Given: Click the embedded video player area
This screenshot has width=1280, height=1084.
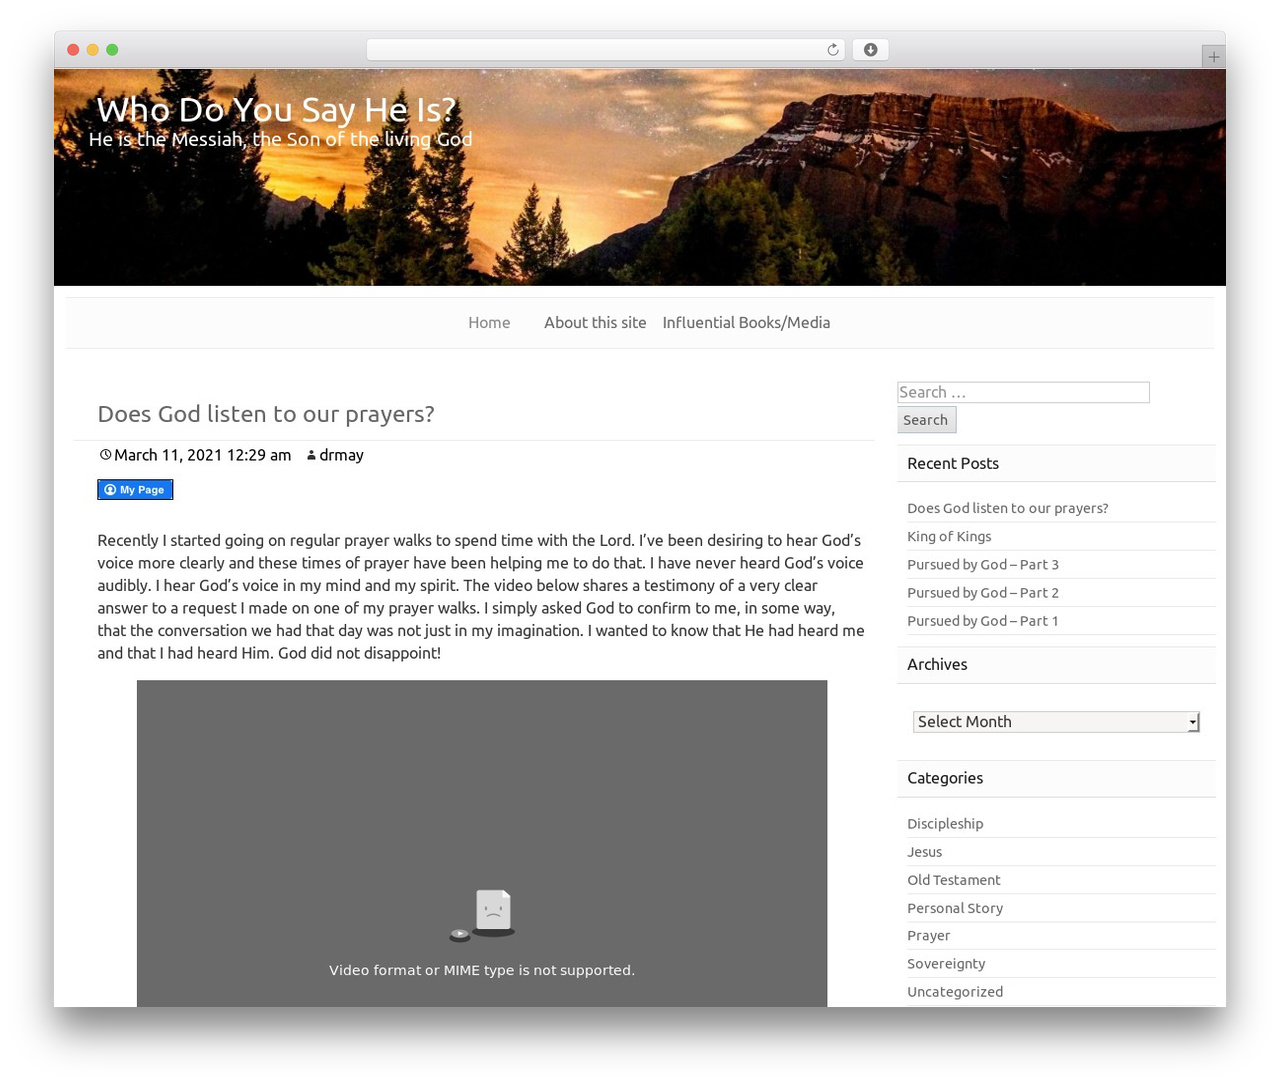Looking at the screenshot, I should 482,843.
